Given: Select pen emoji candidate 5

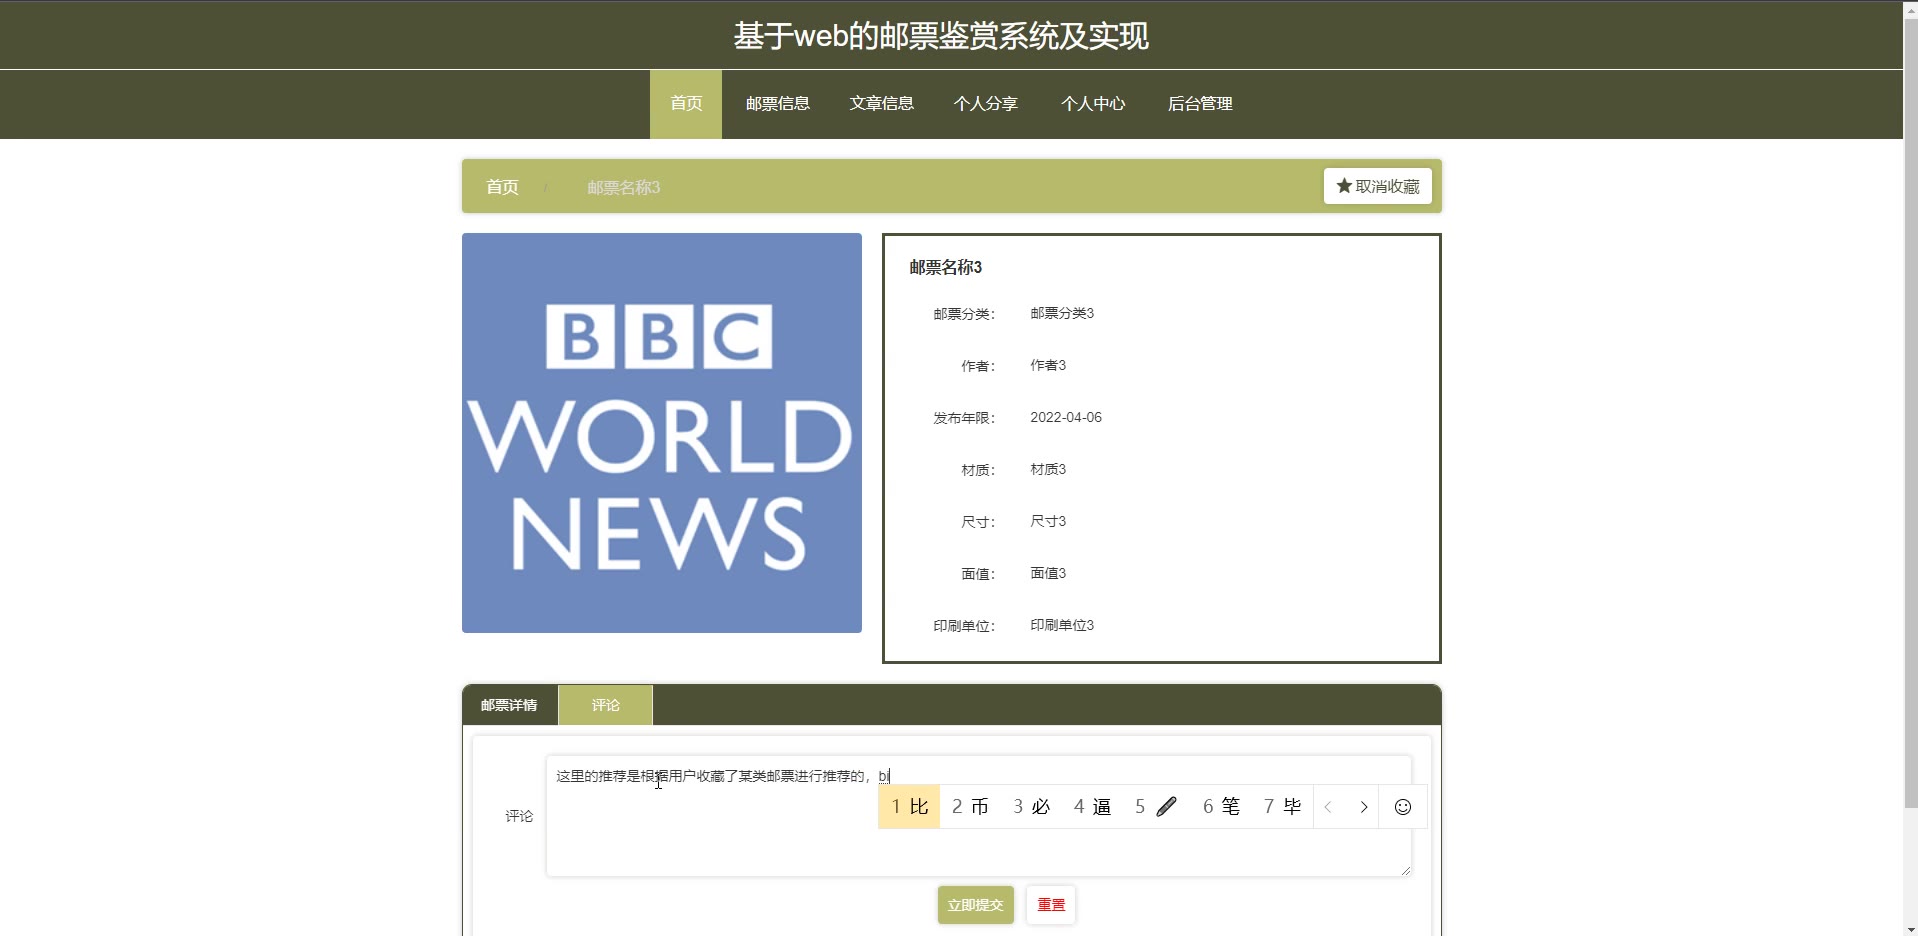Looking at the screenshot, I should (x=1156, y=807).
